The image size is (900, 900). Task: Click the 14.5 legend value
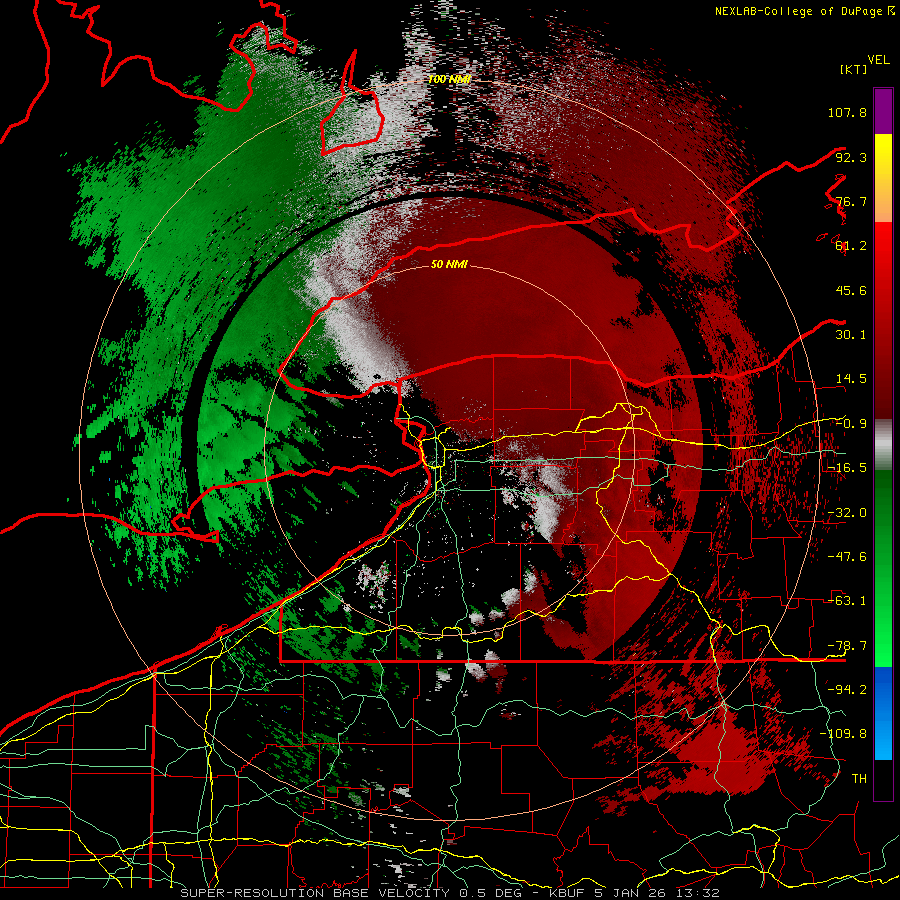pyautogui.click(x=851, y=379)
